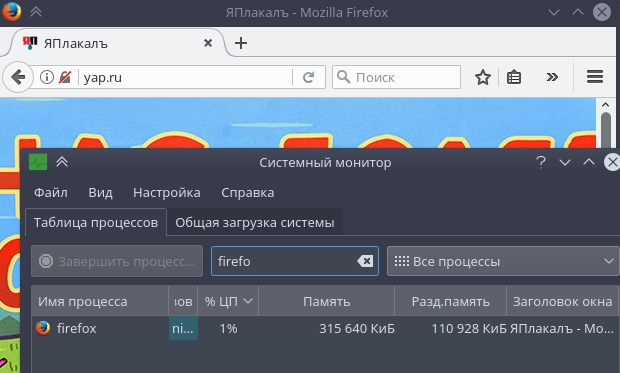Select the firefox process row
This screenshot has width=620, height=373.
(x=325, y=328)
